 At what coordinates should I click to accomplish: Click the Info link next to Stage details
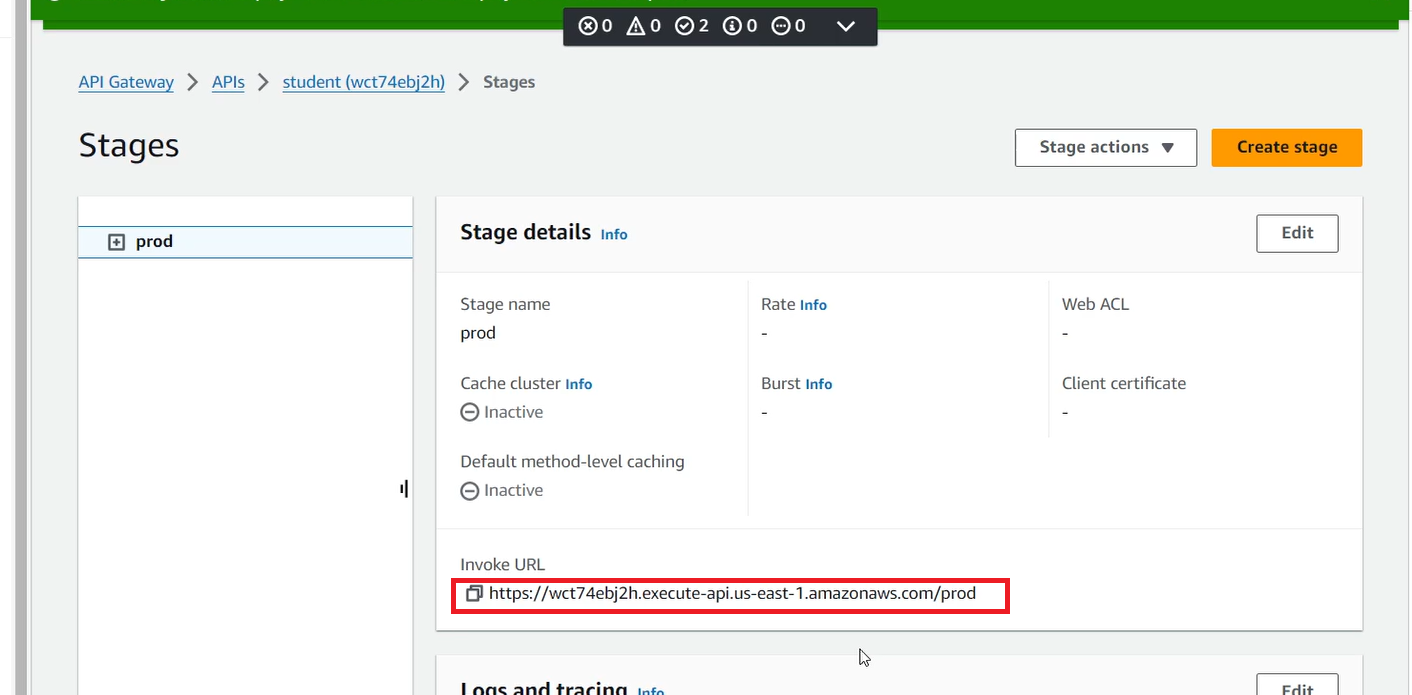(614, 234)
